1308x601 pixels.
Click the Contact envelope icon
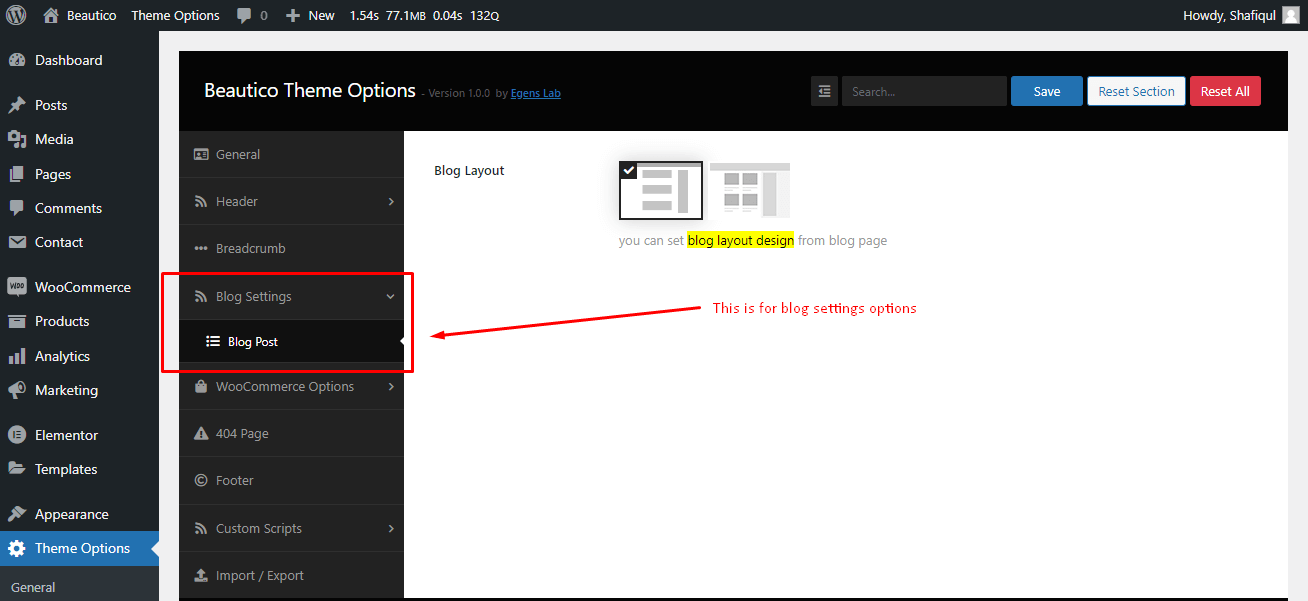(x=17, y=242)
